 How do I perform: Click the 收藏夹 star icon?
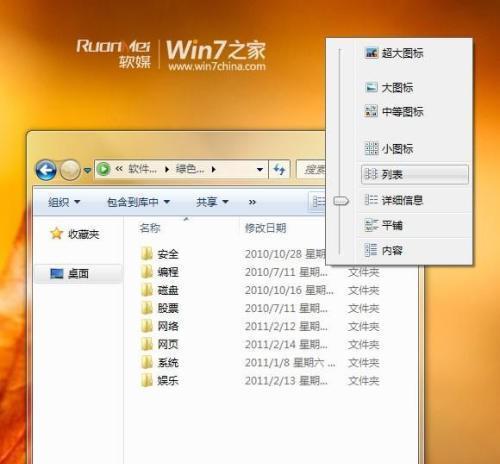[x=56, y=234]
